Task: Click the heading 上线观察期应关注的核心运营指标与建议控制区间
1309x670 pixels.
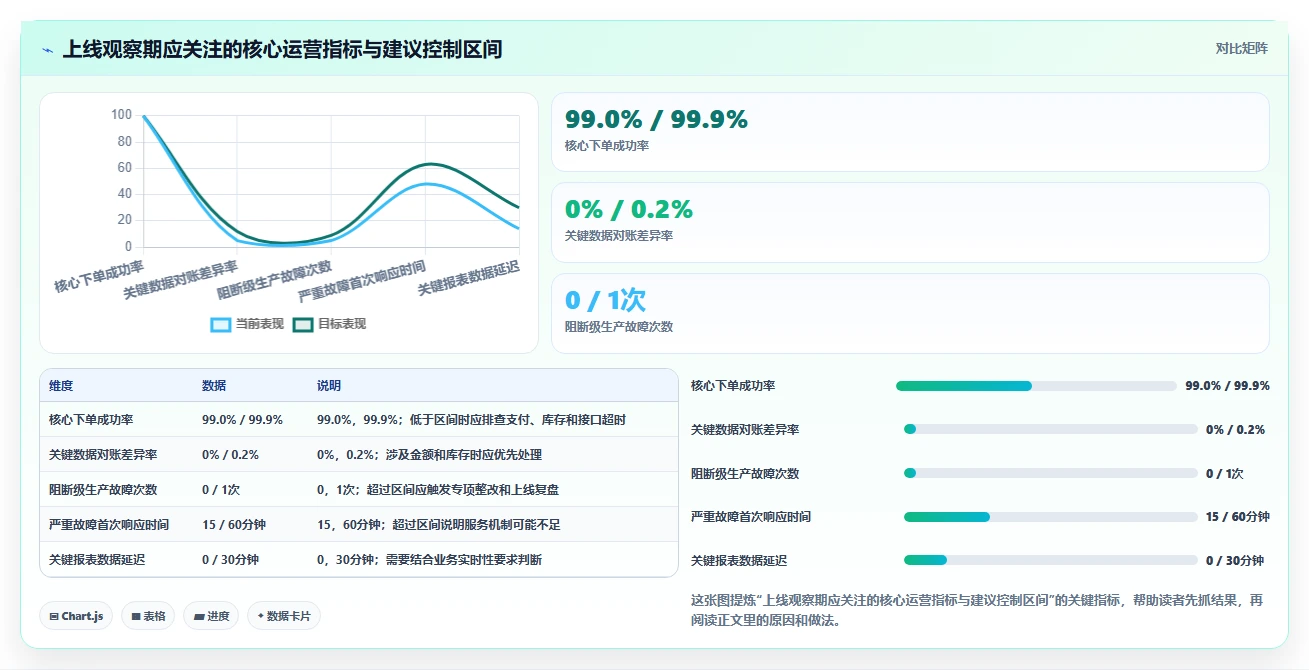Action: click(x=282, y=49)
